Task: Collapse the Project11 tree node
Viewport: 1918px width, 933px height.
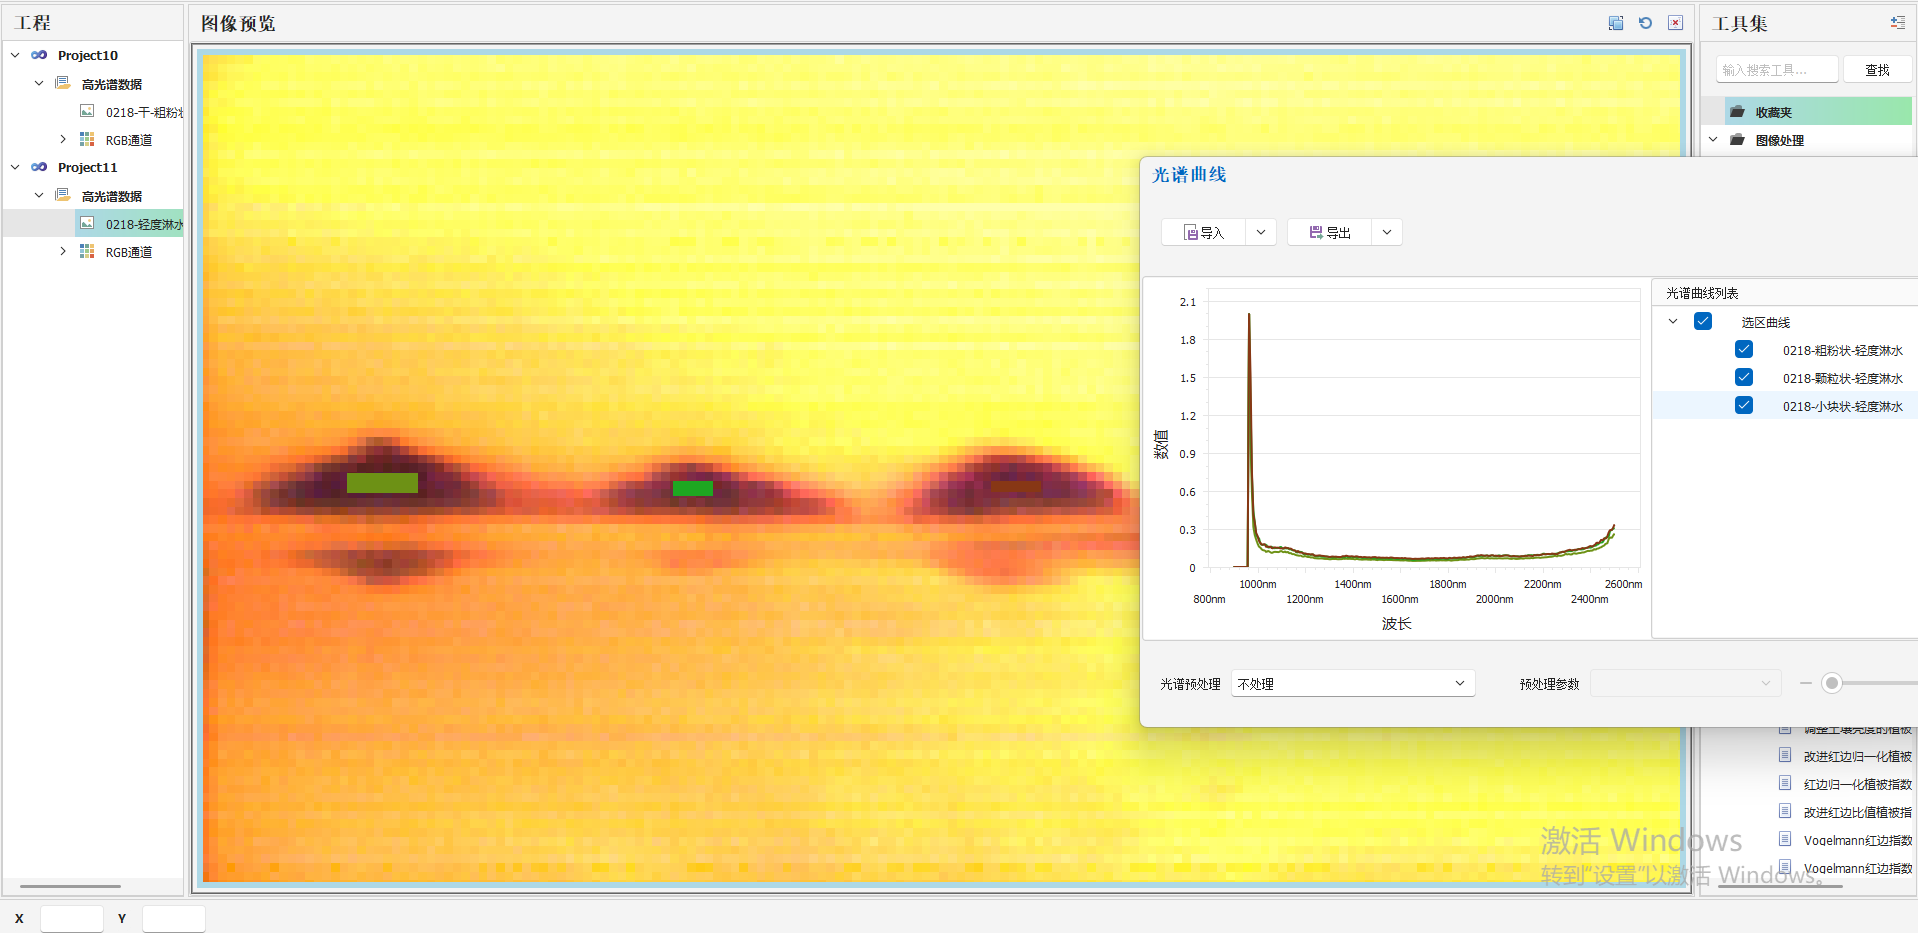Action: click(15, 167)
